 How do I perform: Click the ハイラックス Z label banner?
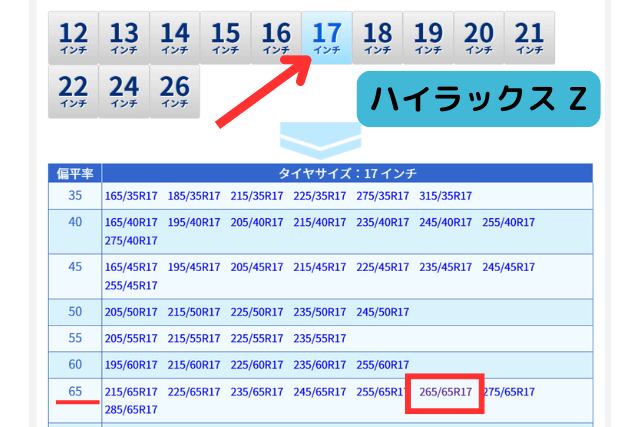pyautogui.click(x=478, y=99)
